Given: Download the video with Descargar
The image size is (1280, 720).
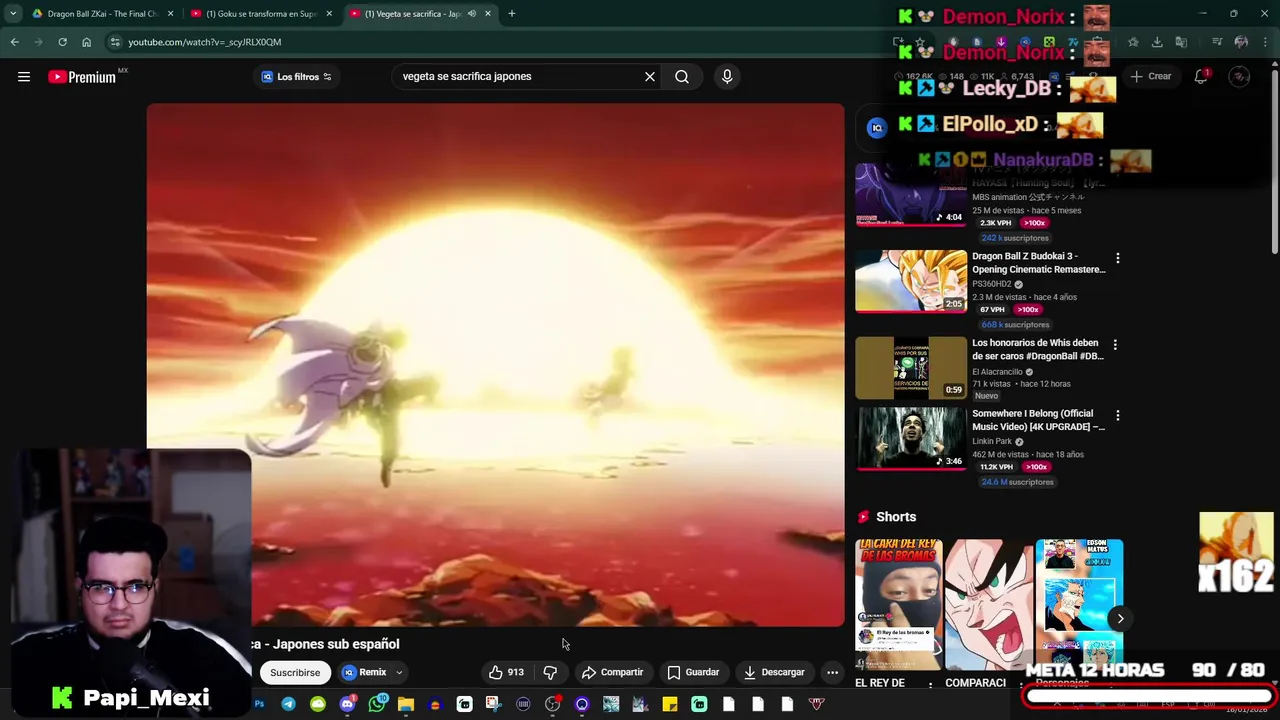Looking at the screenshot, I should point(774,672).
